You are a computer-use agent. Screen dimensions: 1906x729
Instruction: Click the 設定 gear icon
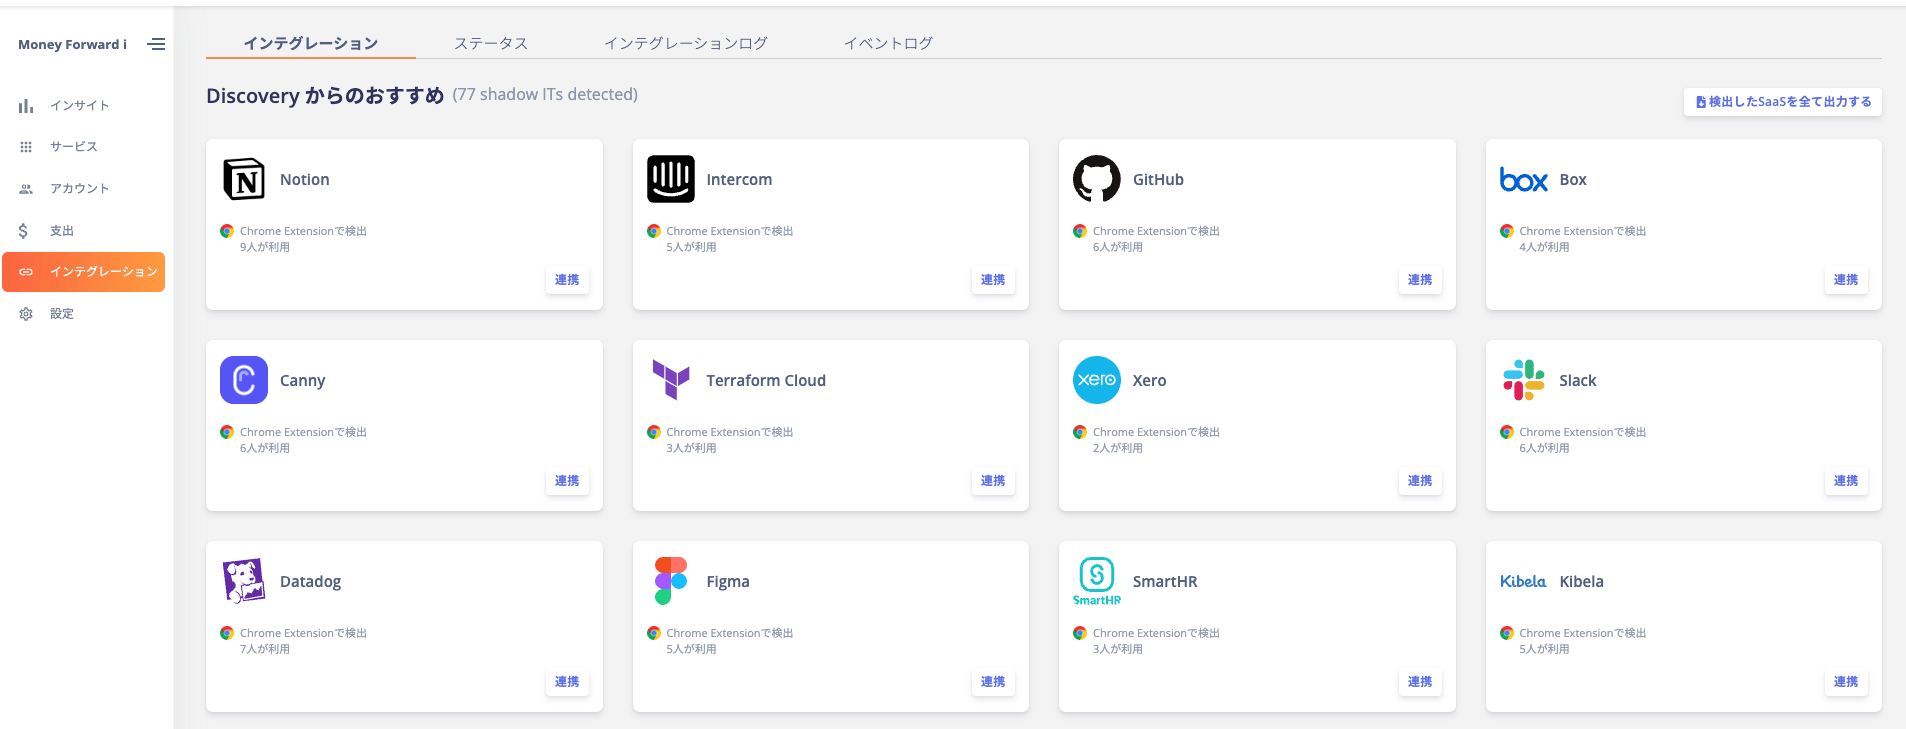click(x=26, y=314)
